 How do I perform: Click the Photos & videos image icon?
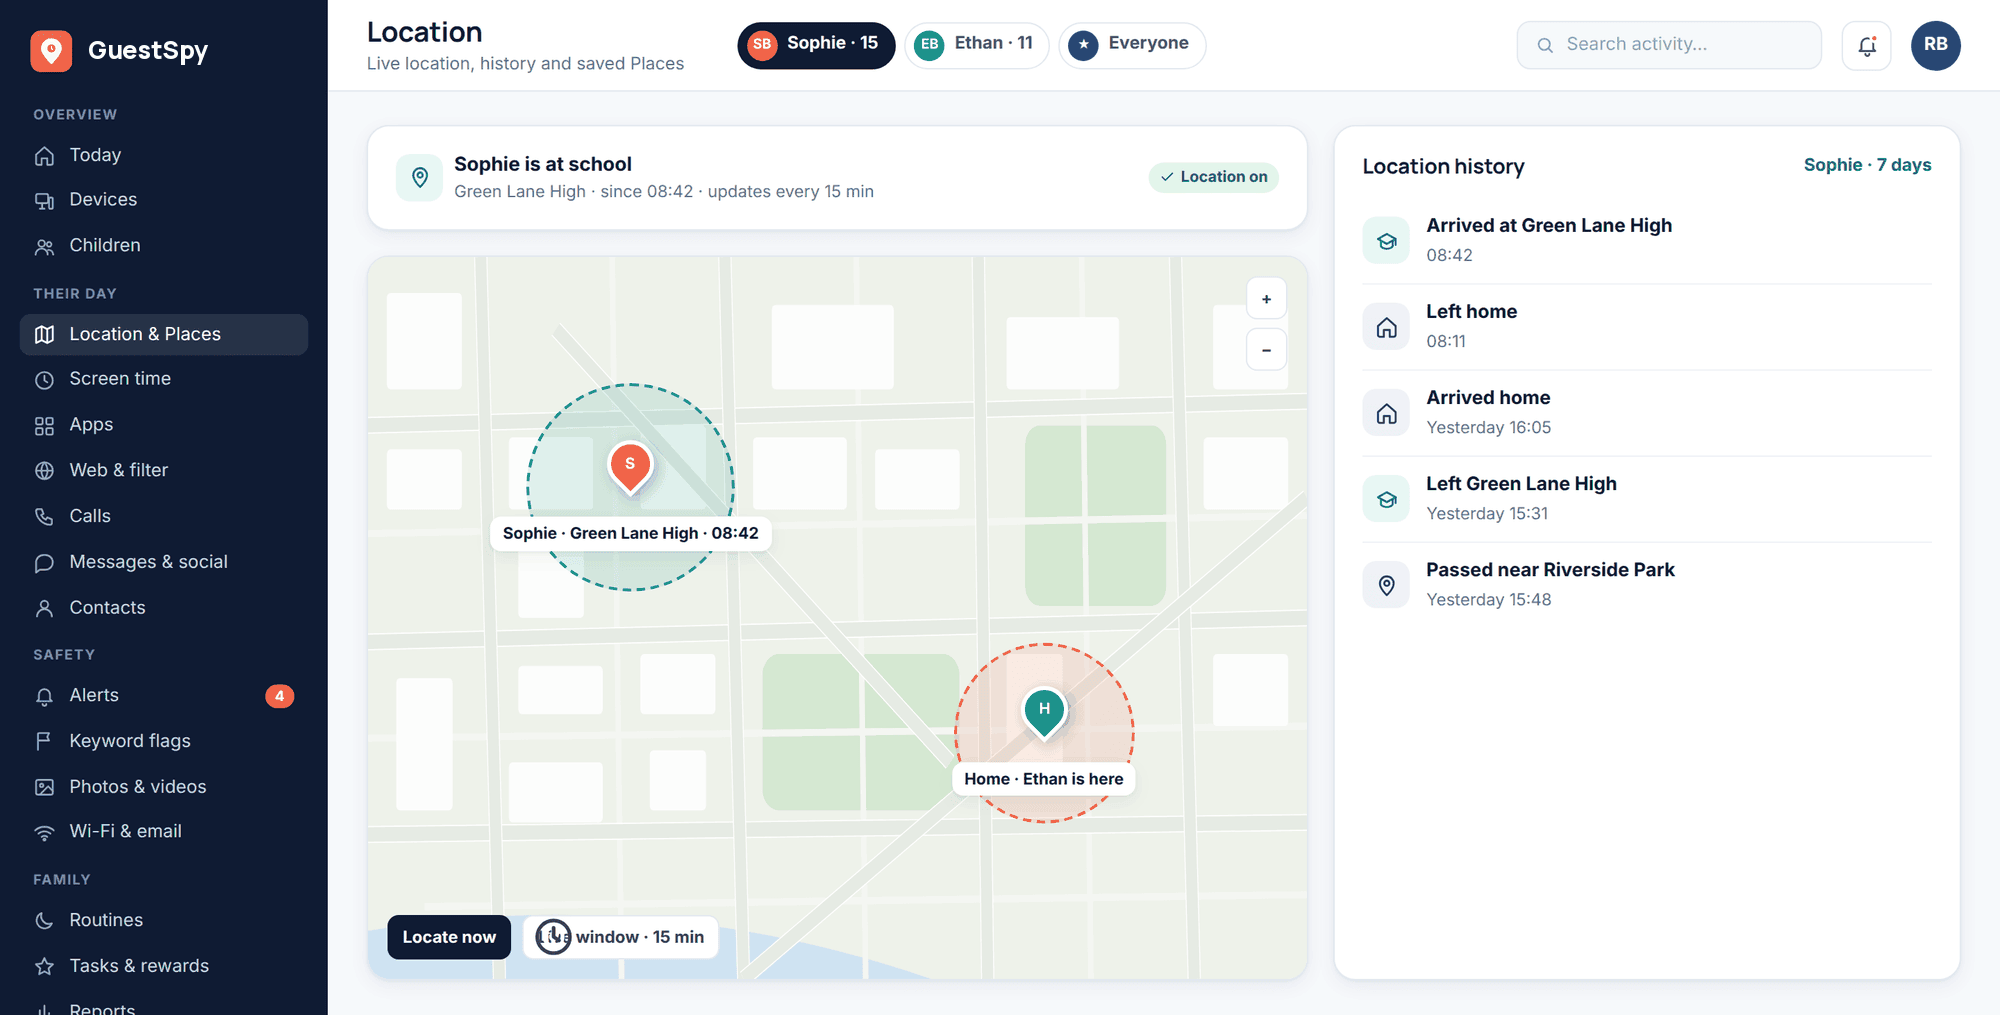tap(44, 787)
